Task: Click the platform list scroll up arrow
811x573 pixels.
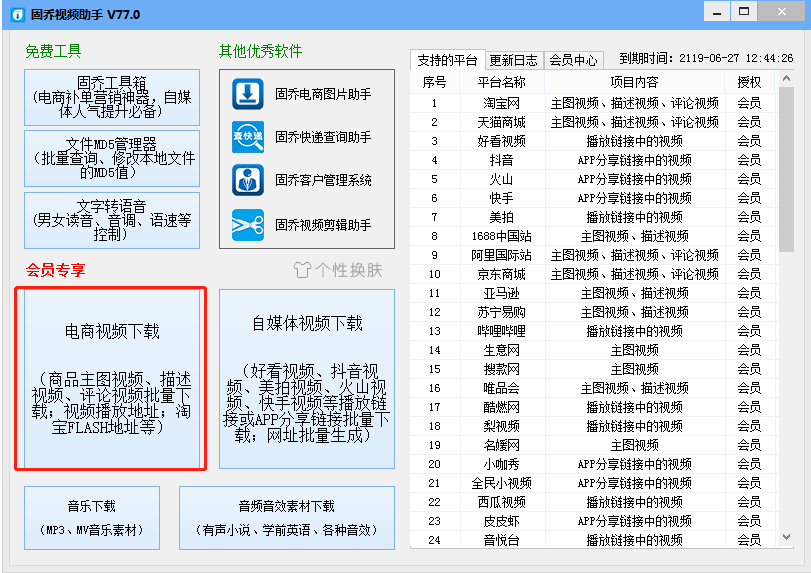Action: tap(786, 79)
